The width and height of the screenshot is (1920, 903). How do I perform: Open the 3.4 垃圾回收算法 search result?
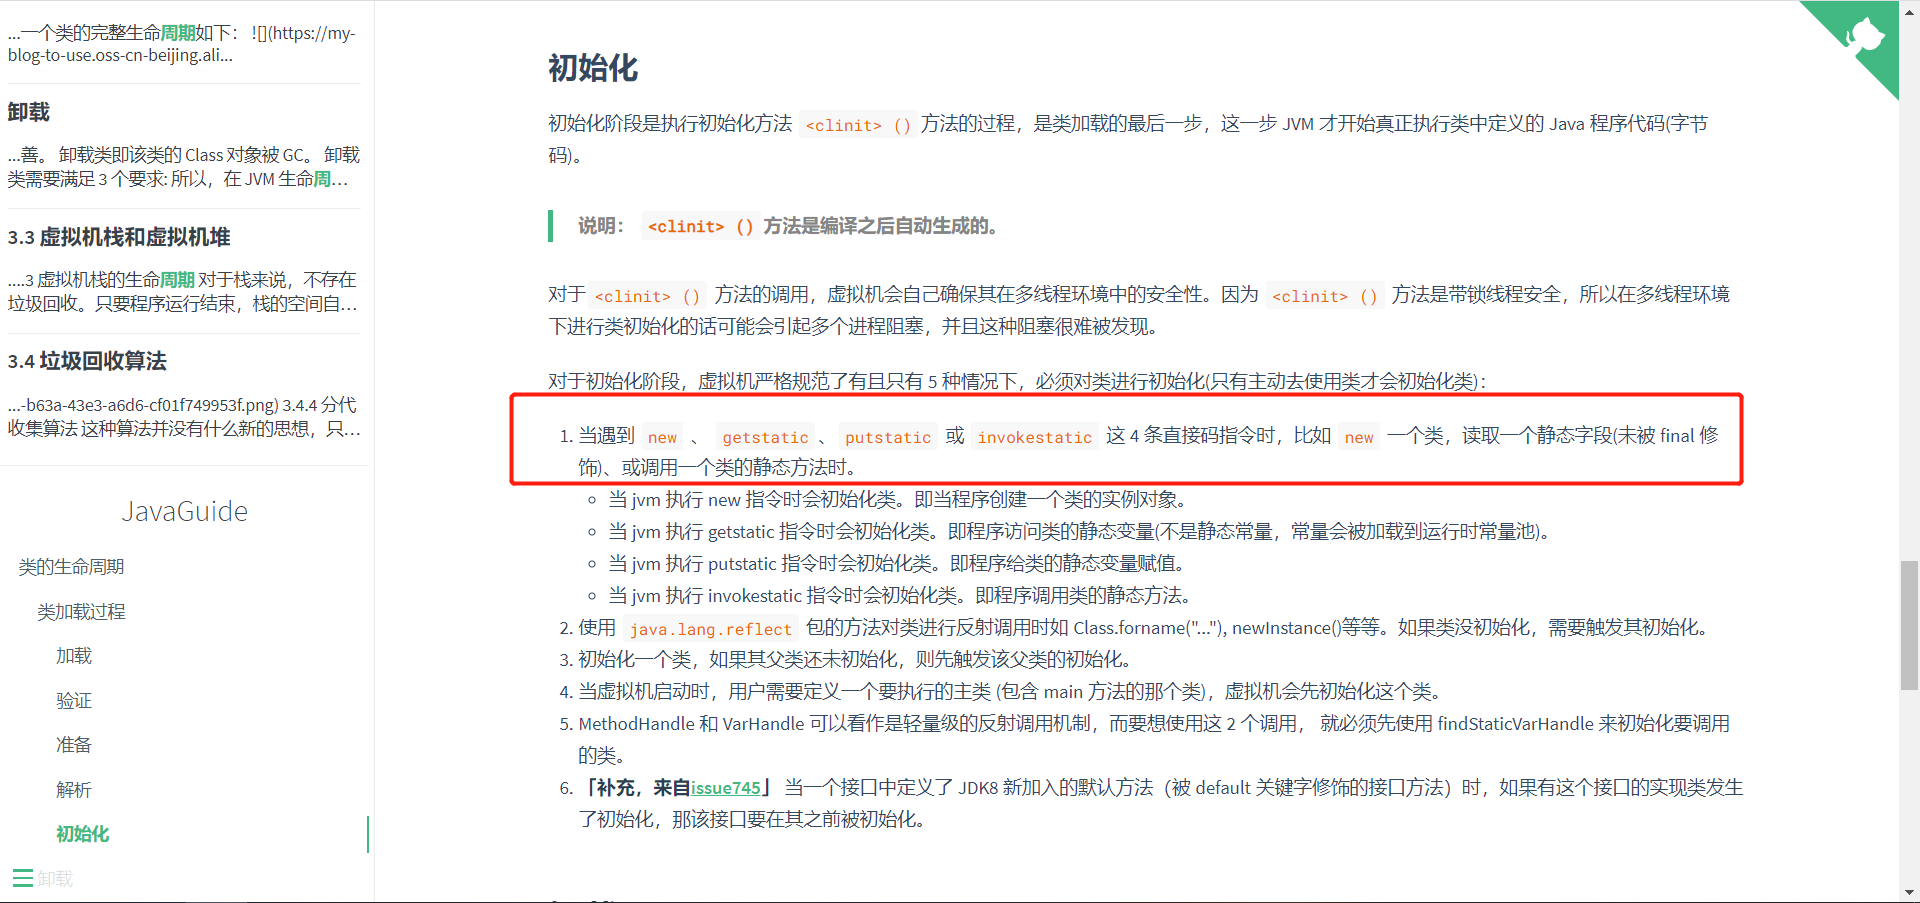(x=87, y=361)
